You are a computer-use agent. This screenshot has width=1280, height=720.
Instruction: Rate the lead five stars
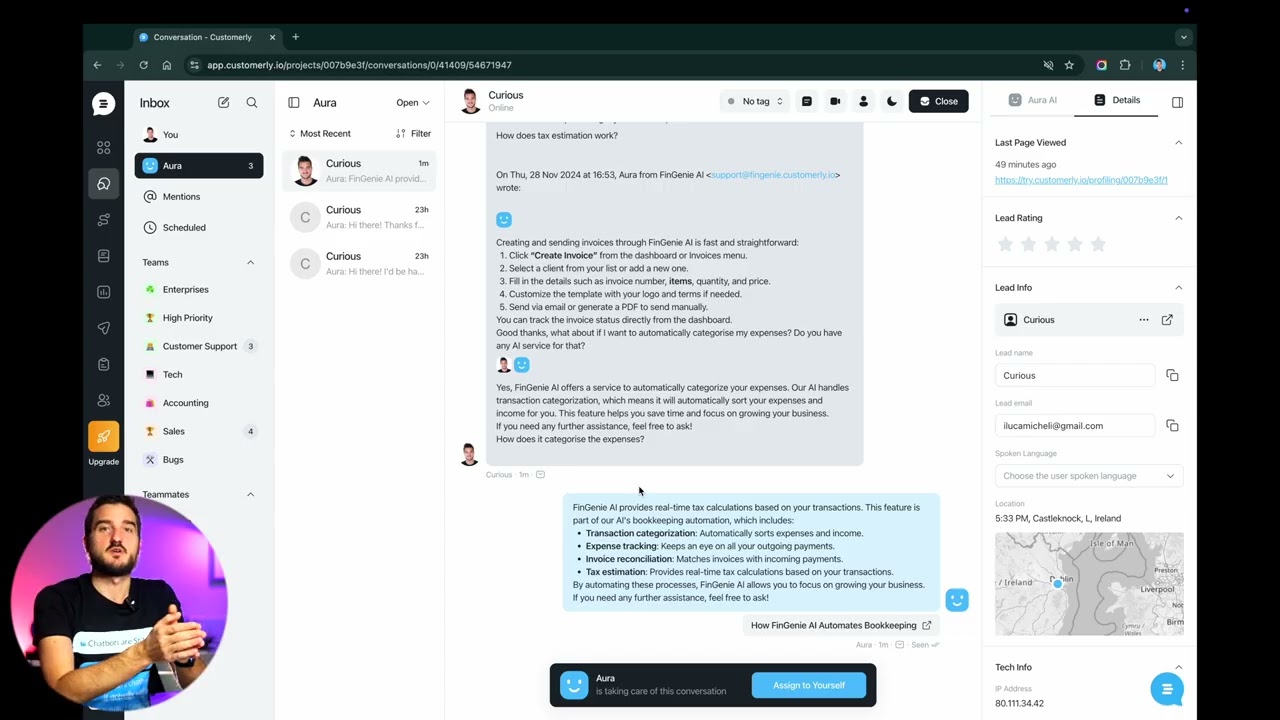click(x=1098, y=244)
